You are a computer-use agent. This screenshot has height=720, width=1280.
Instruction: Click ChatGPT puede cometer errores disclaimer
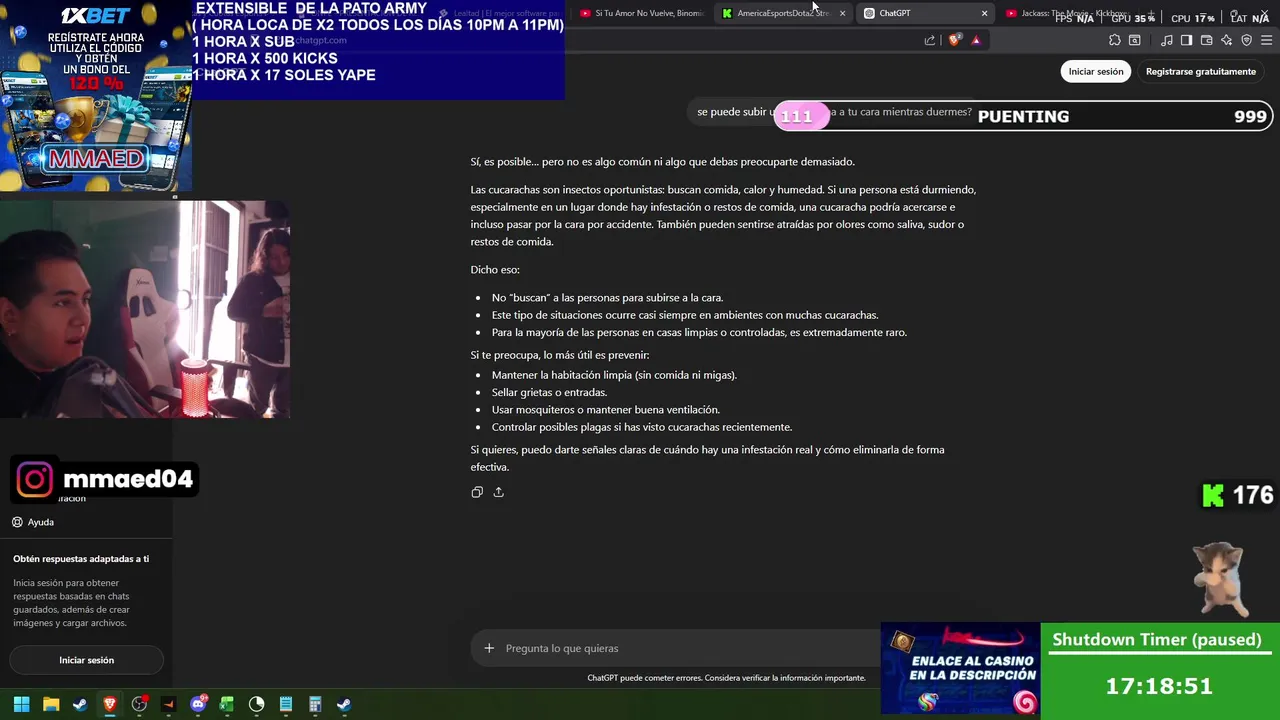(726, 678)
